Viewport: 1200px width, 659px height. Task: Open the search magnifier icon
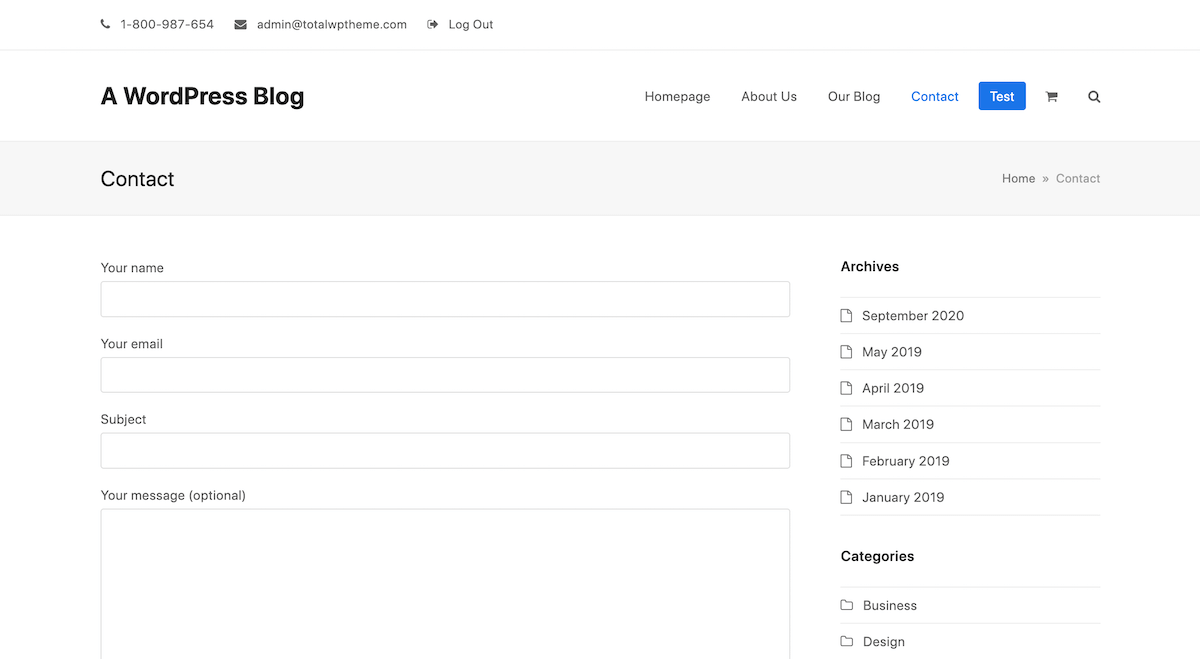pos(1094,97)
